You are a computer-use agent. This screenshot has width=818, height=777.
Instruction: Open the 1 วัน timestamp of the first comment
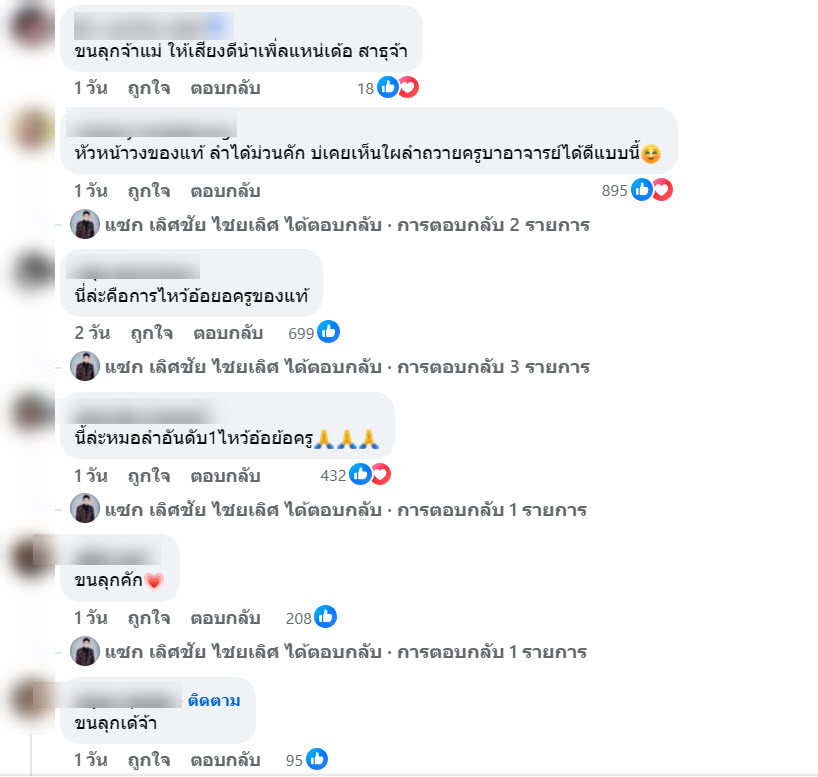[x=91, y=88]
